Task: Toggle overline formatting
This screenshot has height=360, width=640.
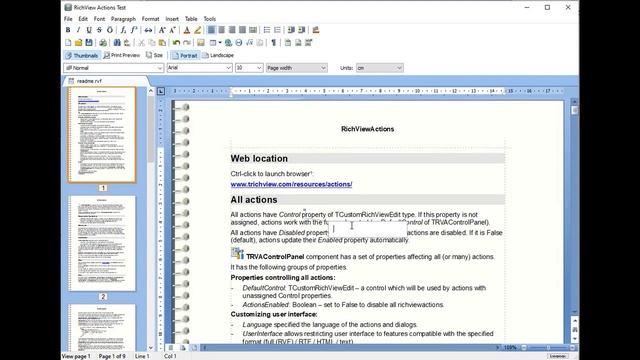Action: point(110,30)
